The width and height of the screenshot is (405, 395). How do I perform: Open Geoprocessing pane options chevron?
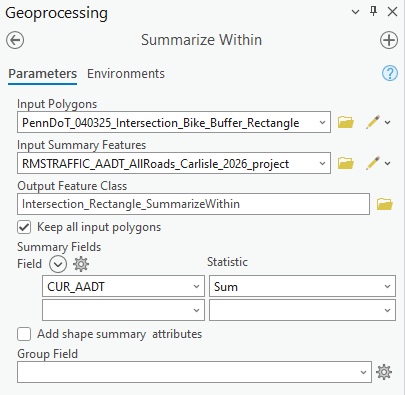(x=355, y=12)
